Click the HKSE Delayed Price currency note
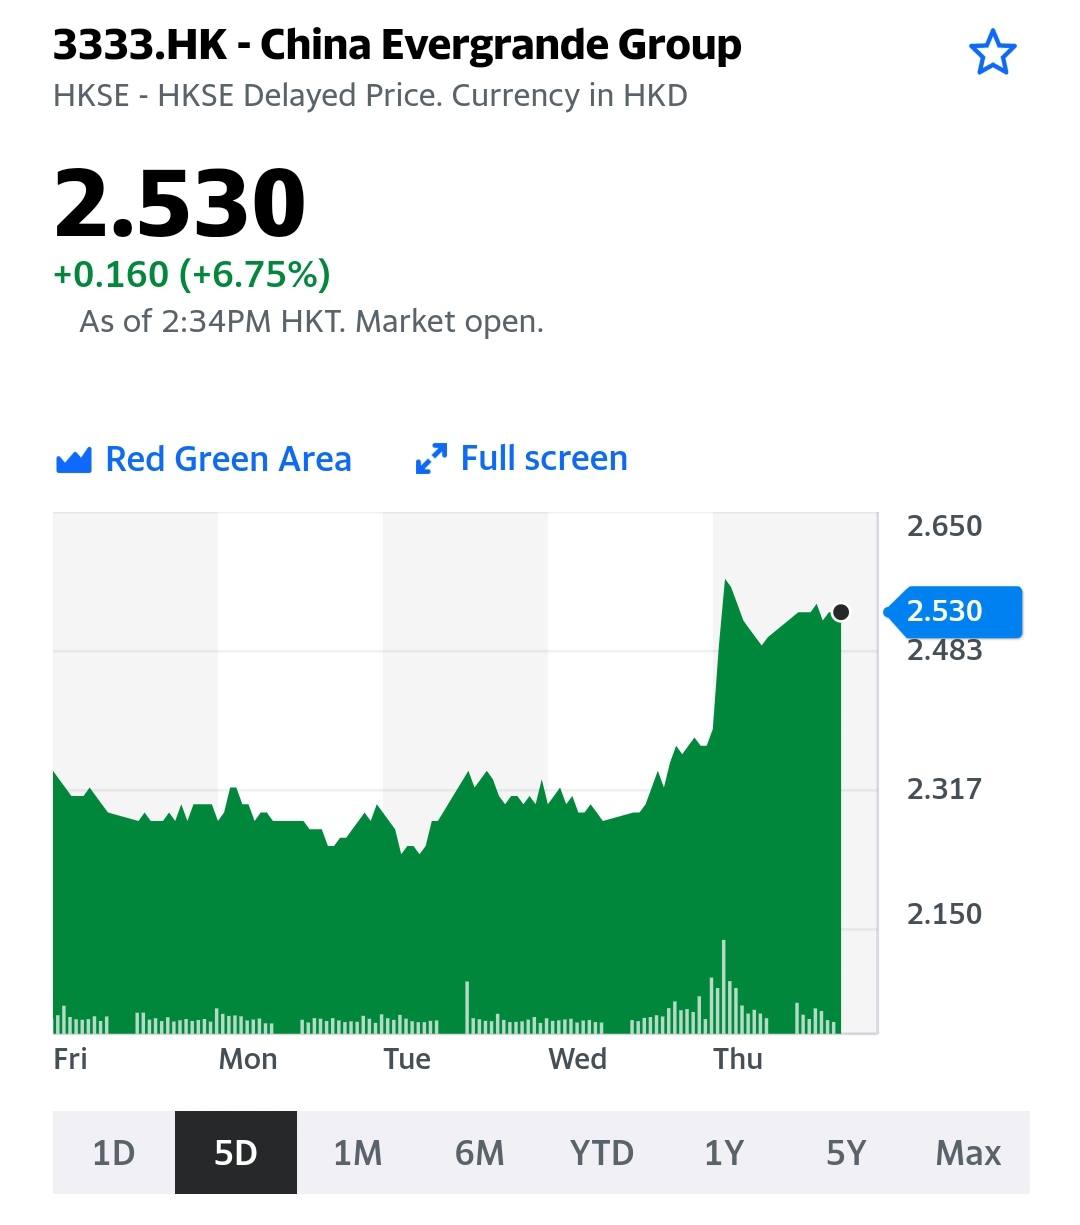The width and height of the screenshot is (1080, 1225). point(370,96)
